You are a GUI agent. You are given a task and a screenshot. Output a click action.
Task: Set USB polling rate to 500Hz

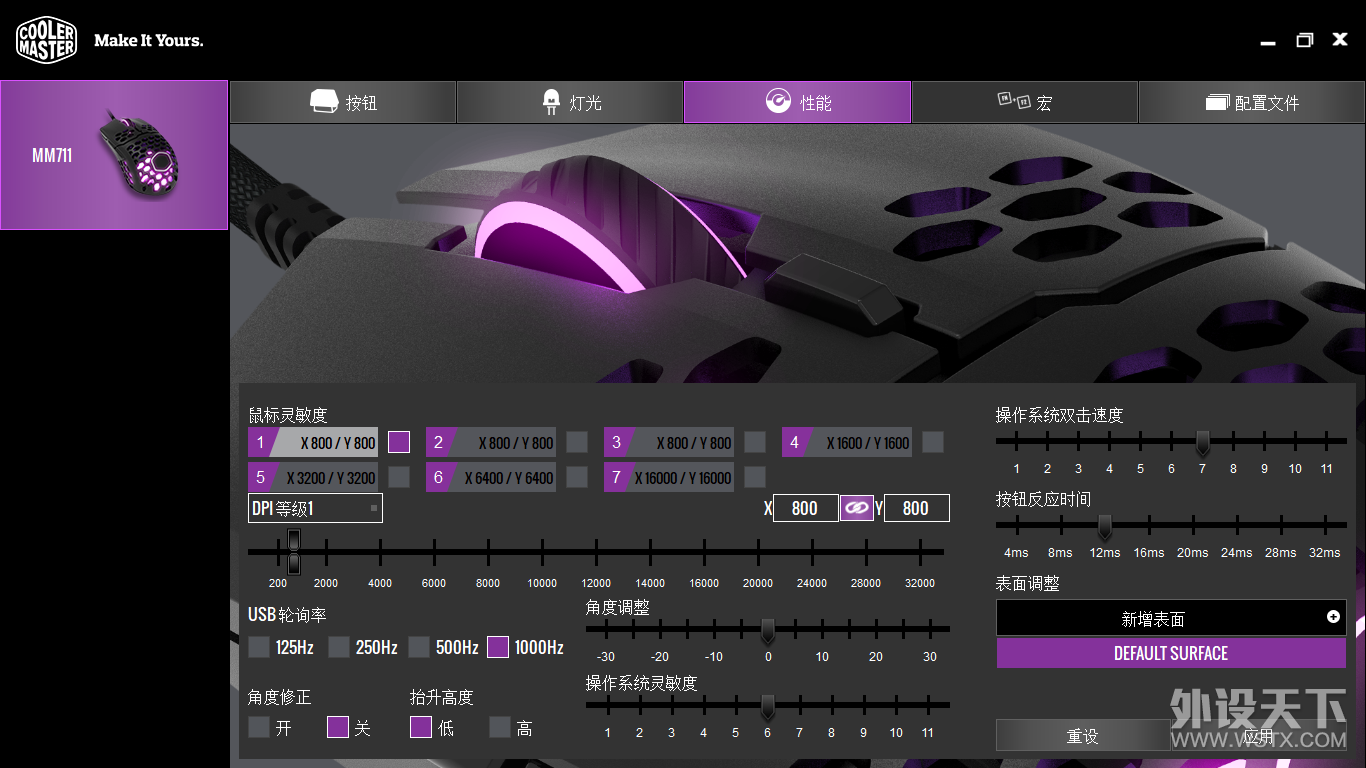(419, 647)
